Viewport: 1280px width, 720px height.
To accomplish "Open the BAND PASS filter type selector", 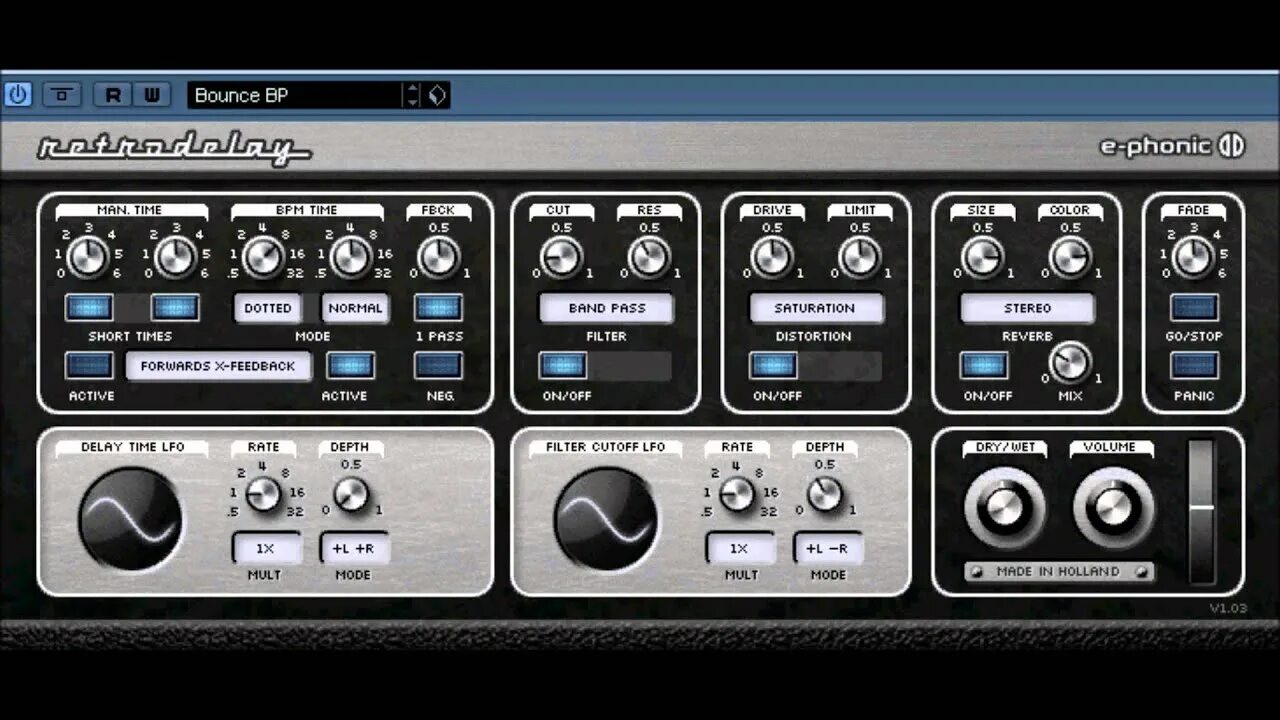I will pyautogui.click(x=607, y=308).
